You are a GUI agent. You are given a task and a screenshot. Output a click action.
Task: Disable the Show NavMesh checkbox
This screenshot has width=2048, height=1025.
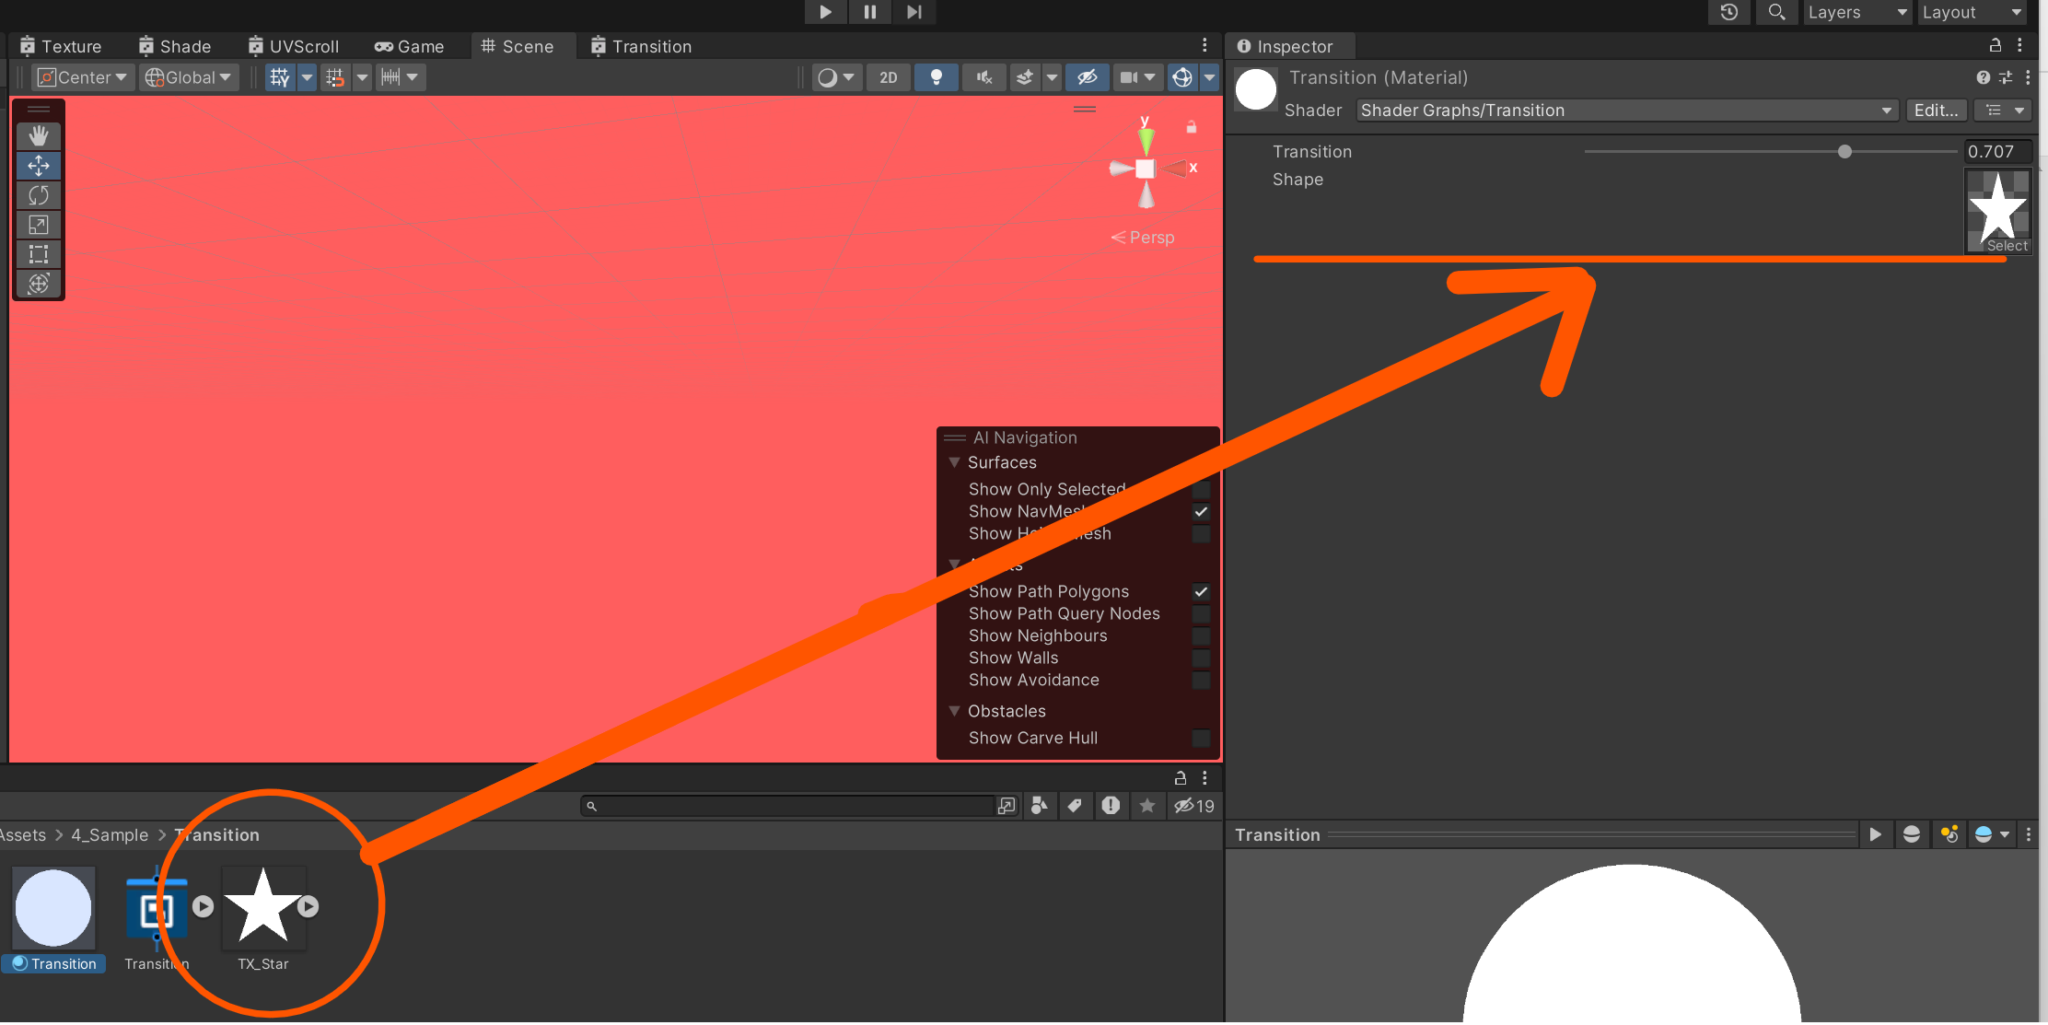(1200, 511)
